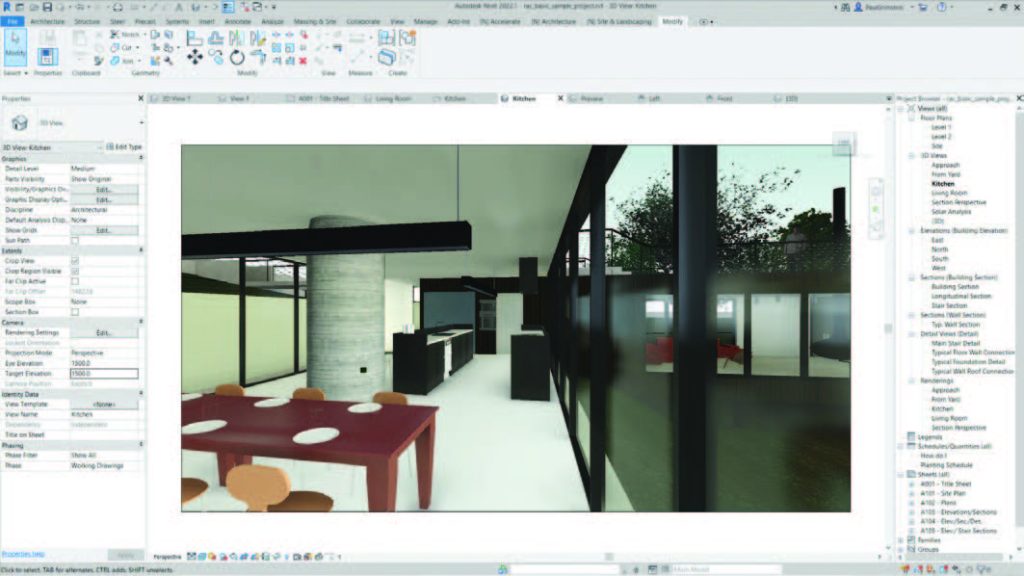This screenshot has height=576, width=1024.
Task: Click the Cut geometry tool
Action: click(124, 47)
